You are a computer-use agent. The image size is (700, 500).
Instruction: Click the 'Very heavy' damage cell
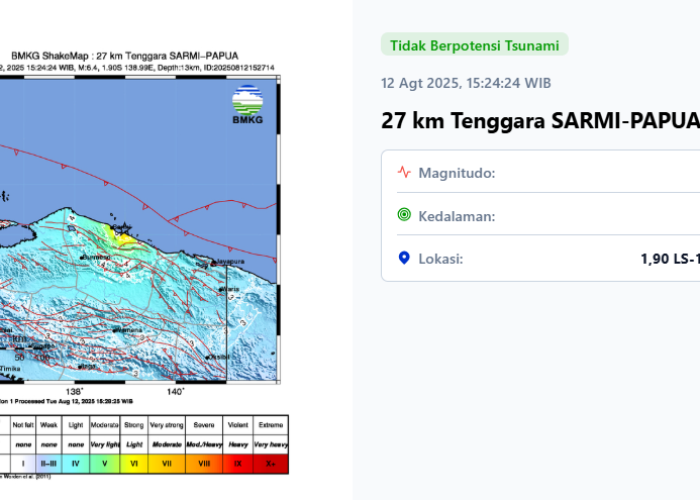tap(271, 445)
